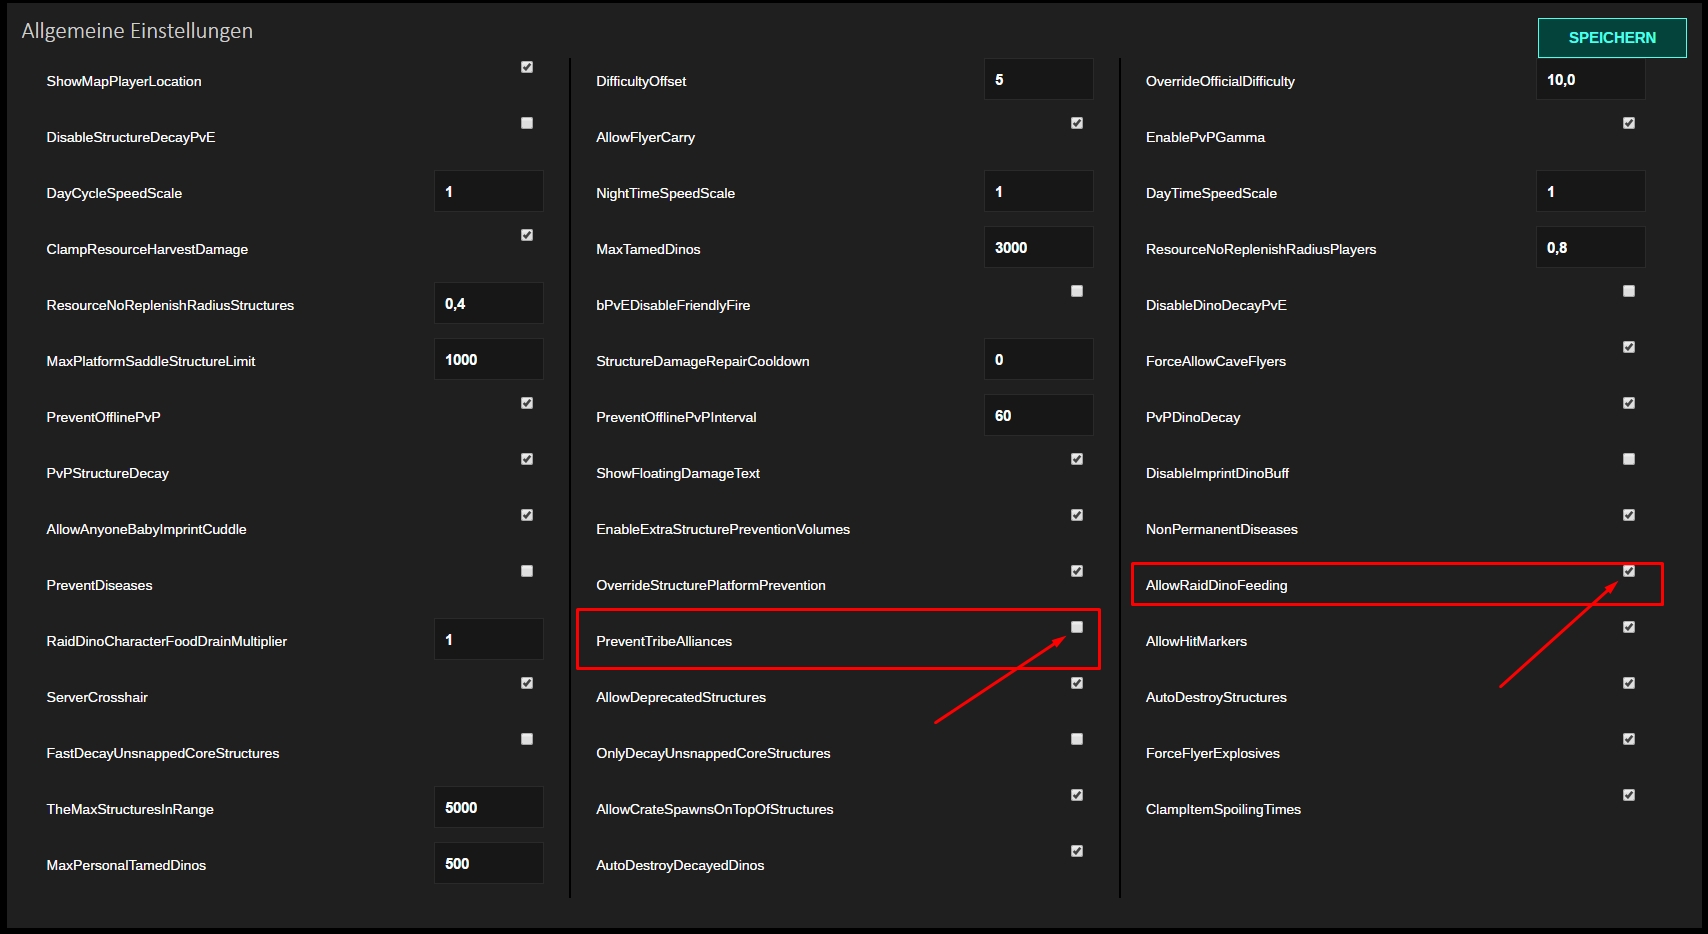Viewport: 1708px width, 934px height.
Task: Edit the MaxPersonalTamedDinos value
Action: [489, 863]
